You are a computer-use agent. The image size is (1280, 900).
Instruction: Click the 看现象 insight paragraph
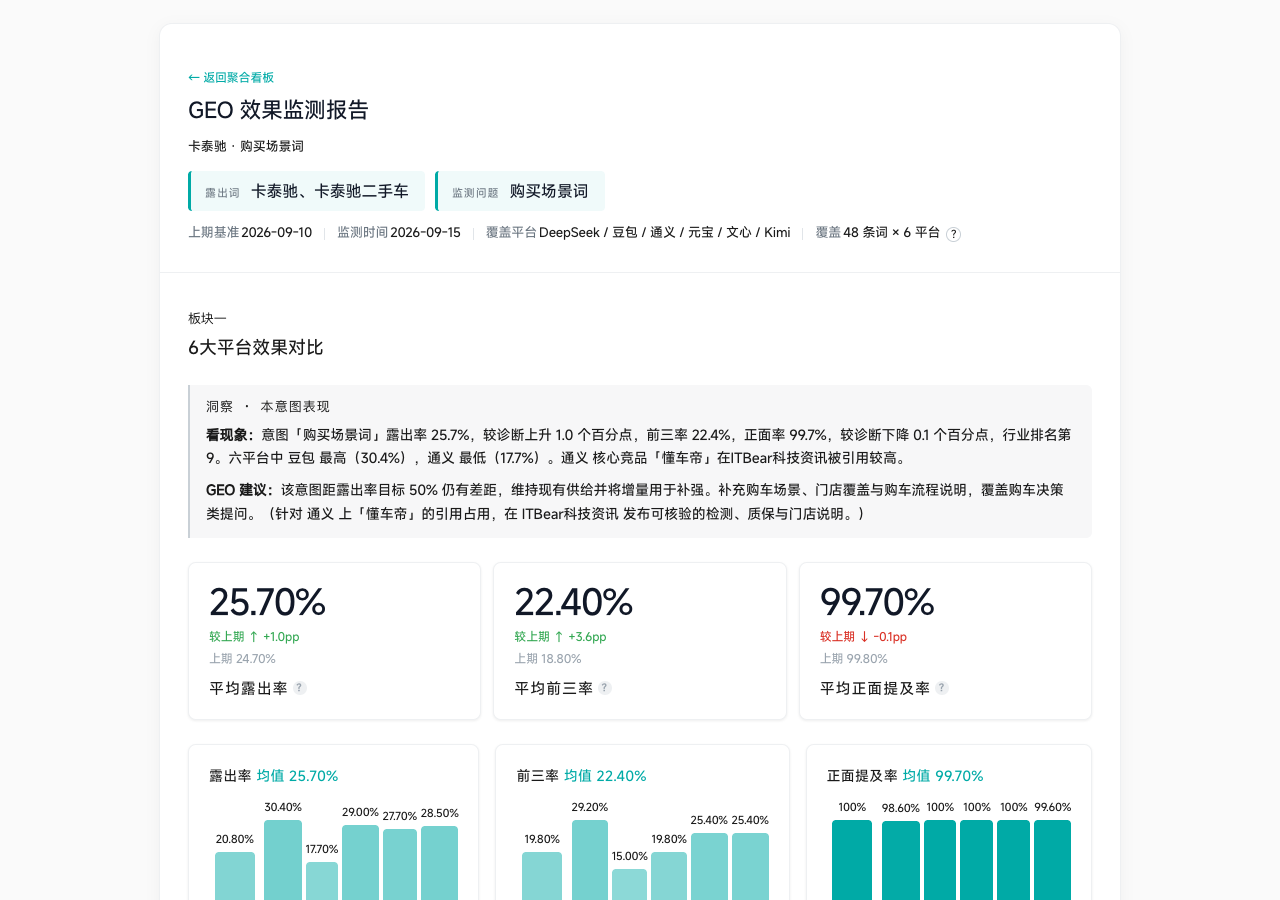coord(638,446)
